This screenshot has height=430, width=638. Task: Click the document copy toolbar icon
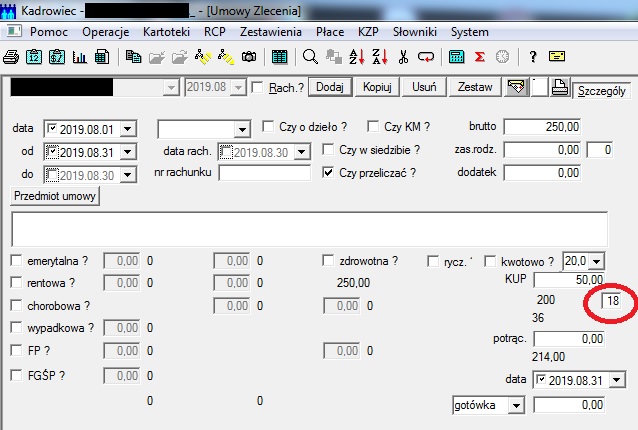[133, 57]
